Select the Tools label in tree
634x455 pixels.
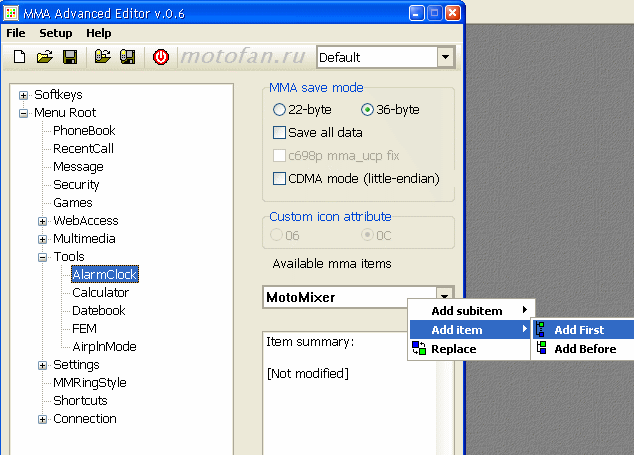(x=69, y=257)
